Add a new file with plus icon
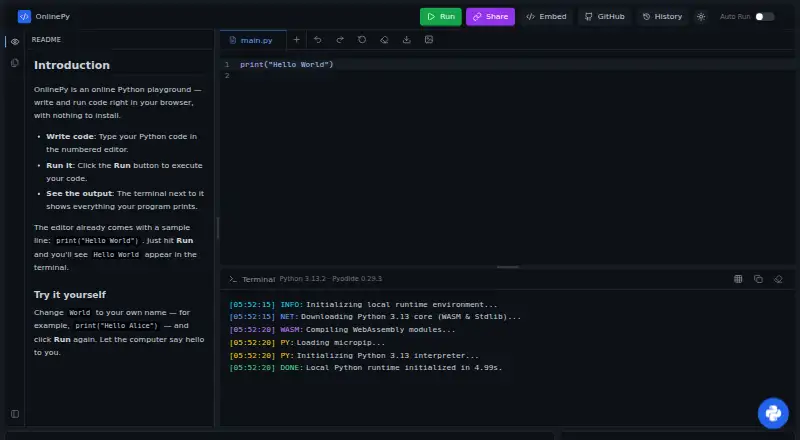The height and width of the screenshot is (440, 800). tap(296, 39)
